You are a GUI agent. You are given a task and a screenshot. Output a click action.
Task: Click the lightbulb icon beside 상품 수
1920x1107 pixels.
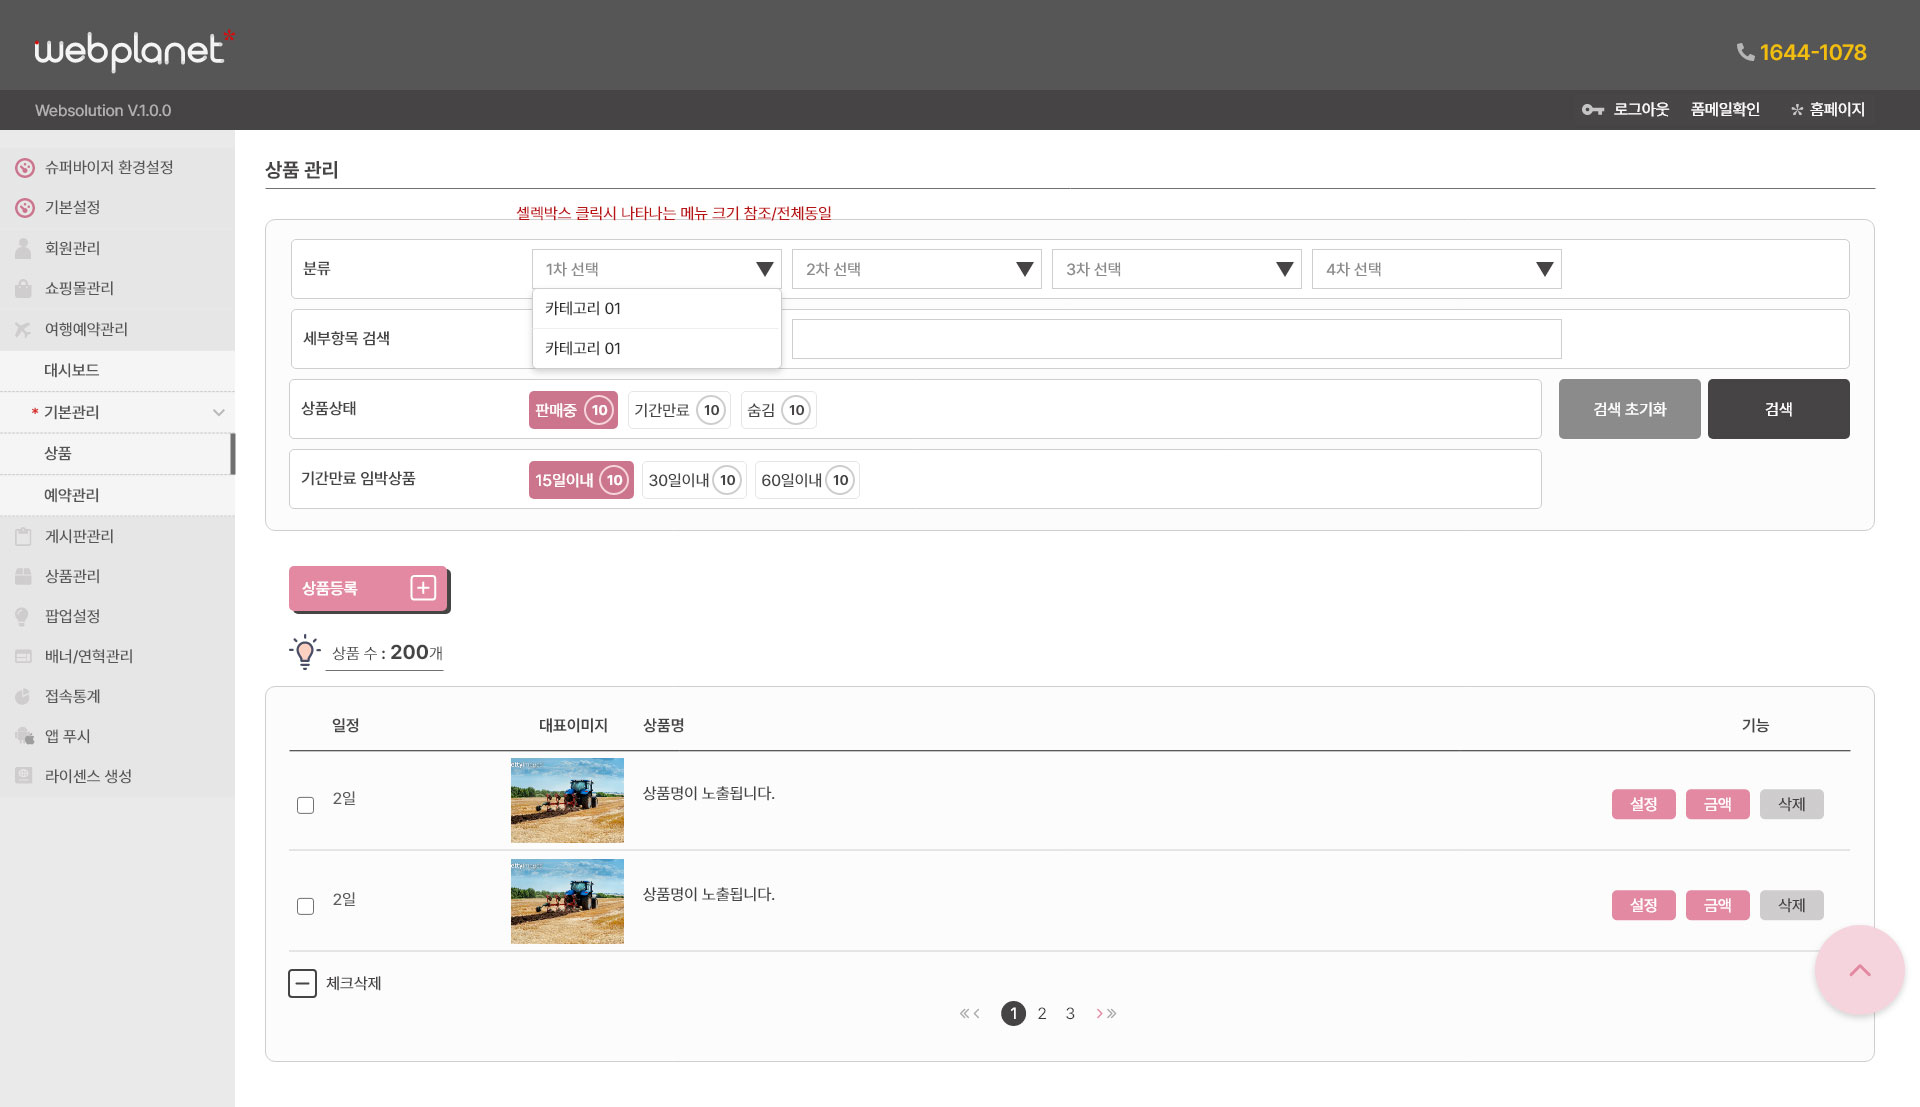tap(304, 652)
